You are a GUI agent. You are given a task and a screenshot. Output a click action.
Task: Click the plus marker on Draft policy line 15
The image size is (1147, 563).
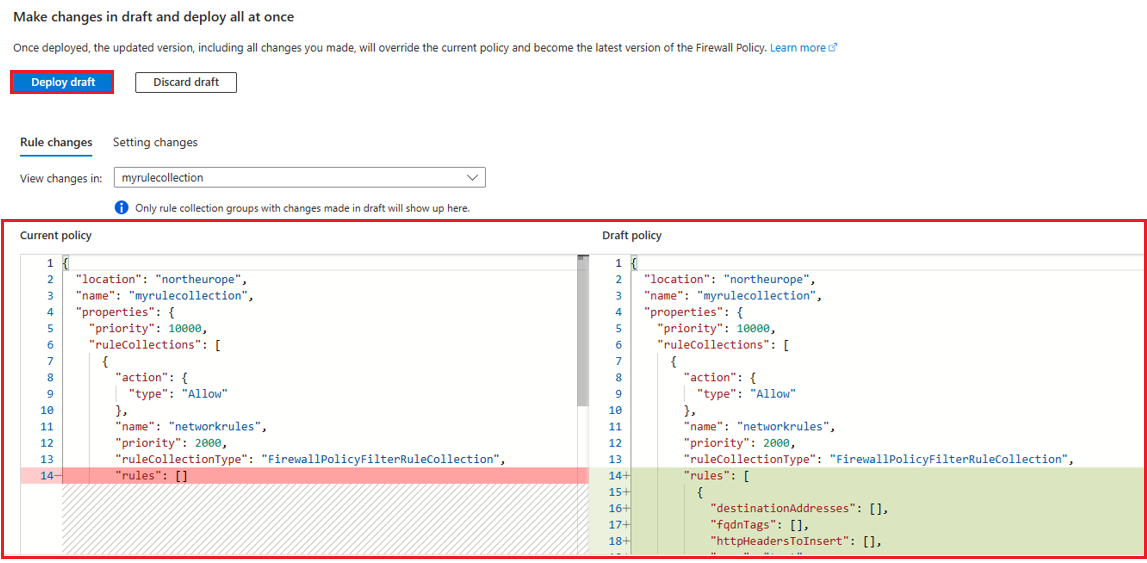click(x=627, y=492)
